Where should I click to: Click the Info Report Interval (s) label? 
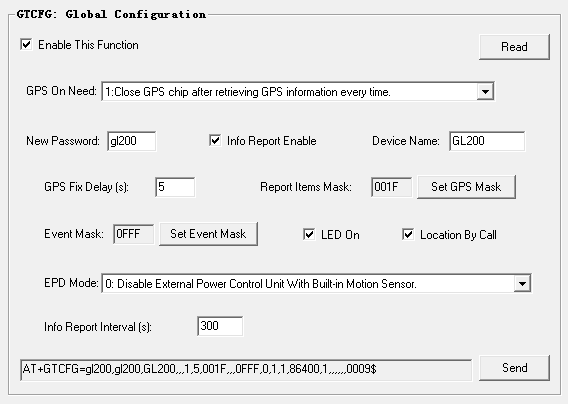tap(98, 327)
